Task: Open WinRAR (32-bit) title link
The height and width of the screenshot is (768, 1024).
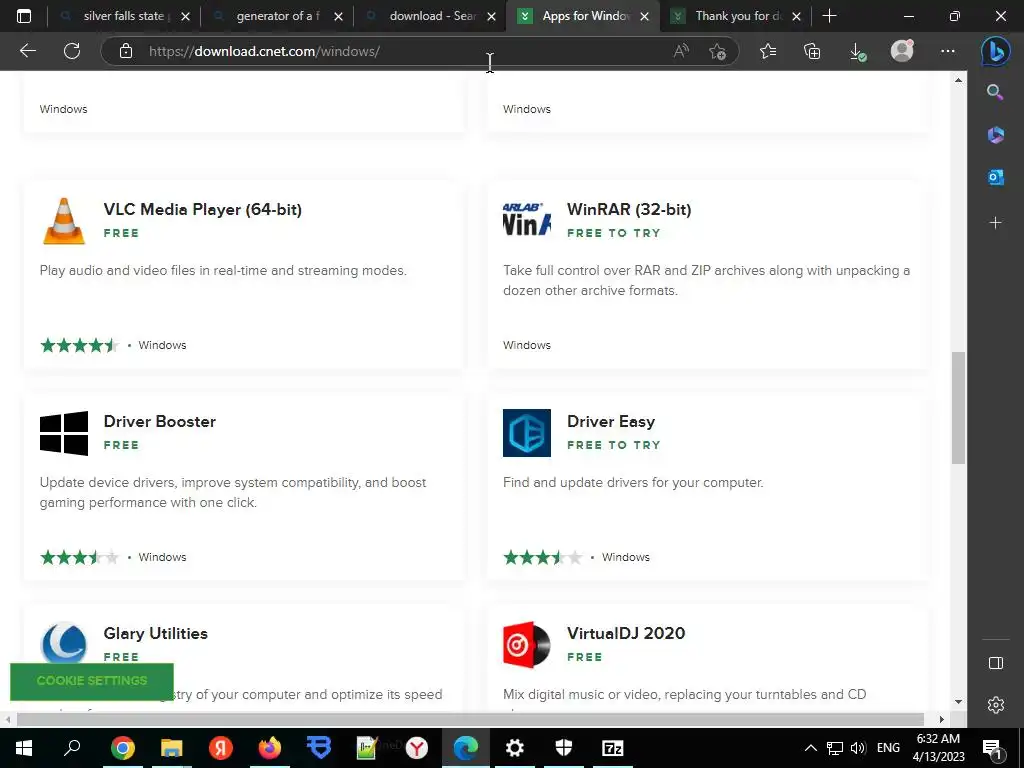Action: [629, 210]
